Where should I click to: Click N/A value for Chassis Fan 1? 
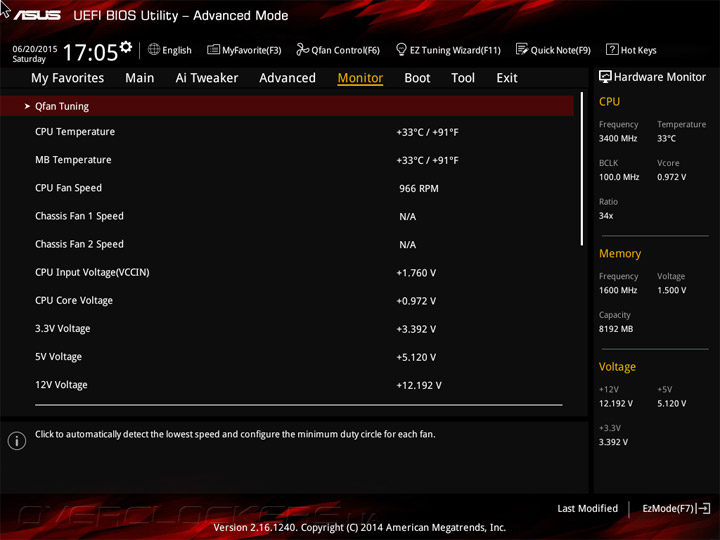pyautogui.click(x=408, y=217)
